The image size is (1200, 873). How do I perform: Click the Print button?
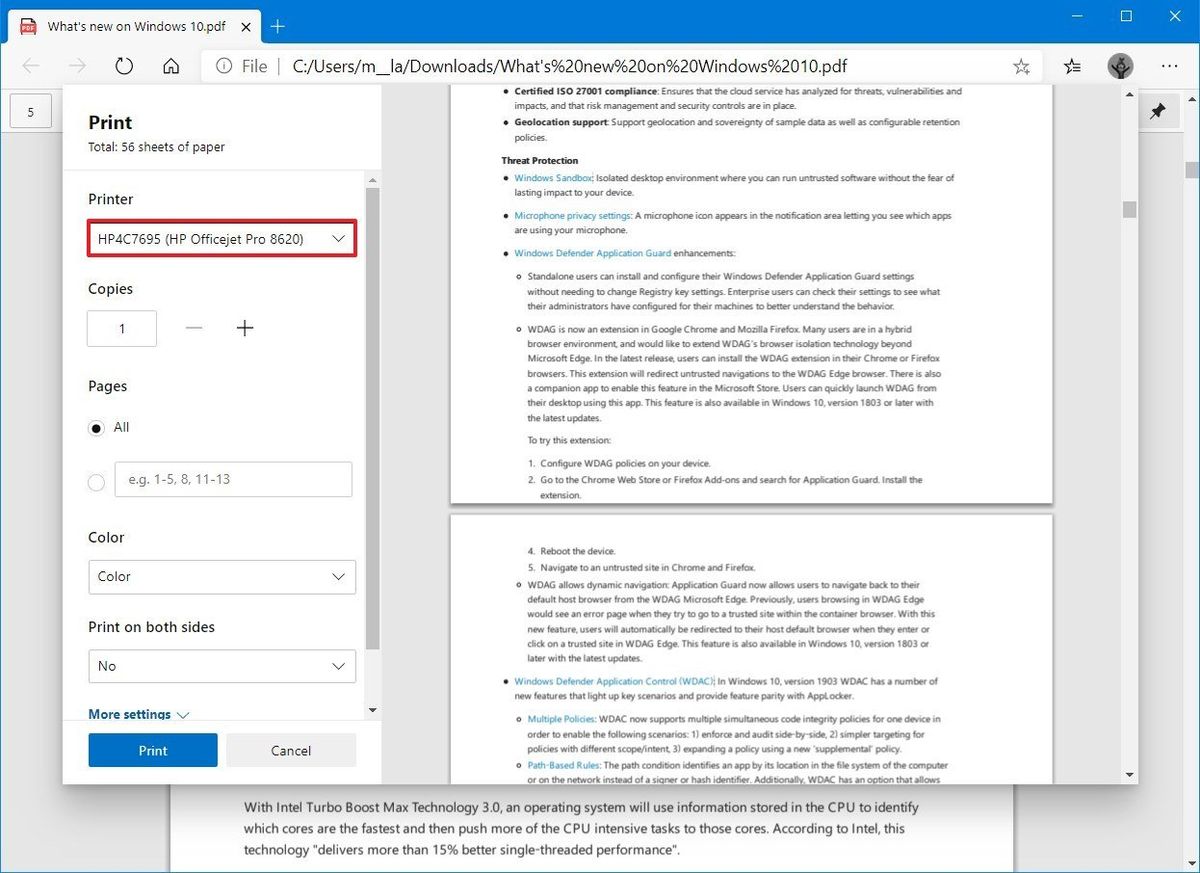tap(152, 750)
